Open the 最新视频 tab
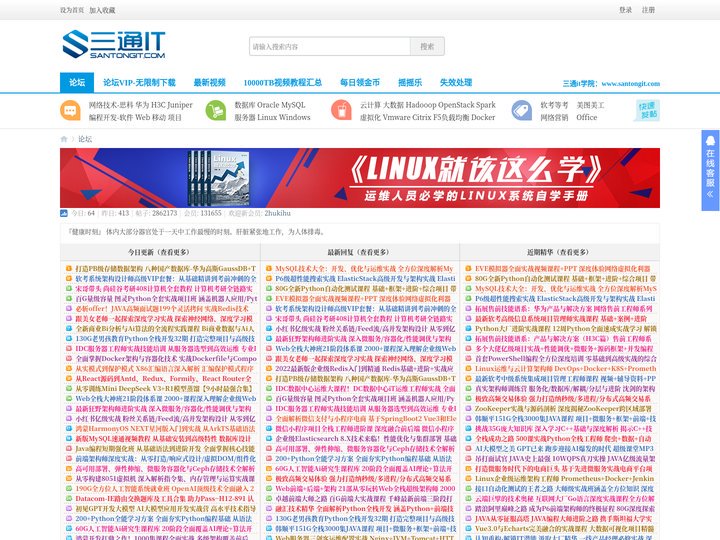 click(x=209, y=83)
